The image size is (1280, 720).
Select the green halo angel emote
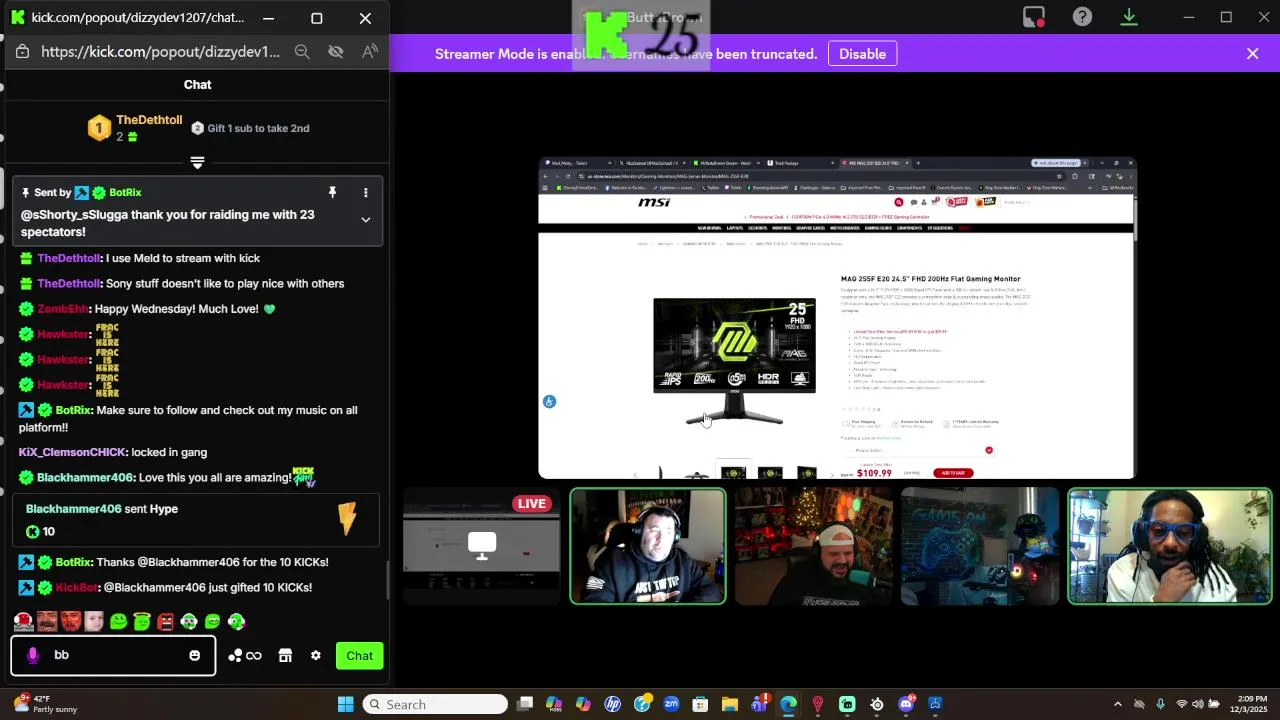pos(141,622)
